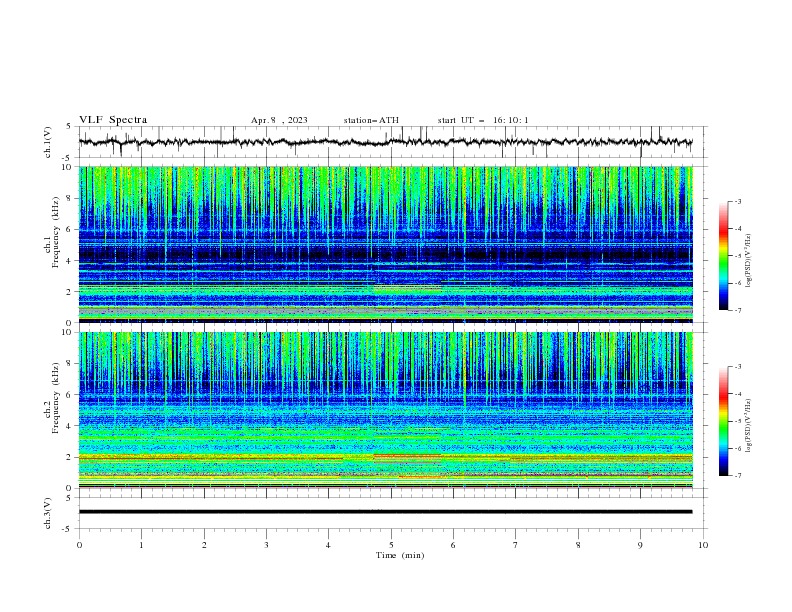Click the upper colorbar log(PSD) label
The image size is (792, 612).
click(748, 261)
